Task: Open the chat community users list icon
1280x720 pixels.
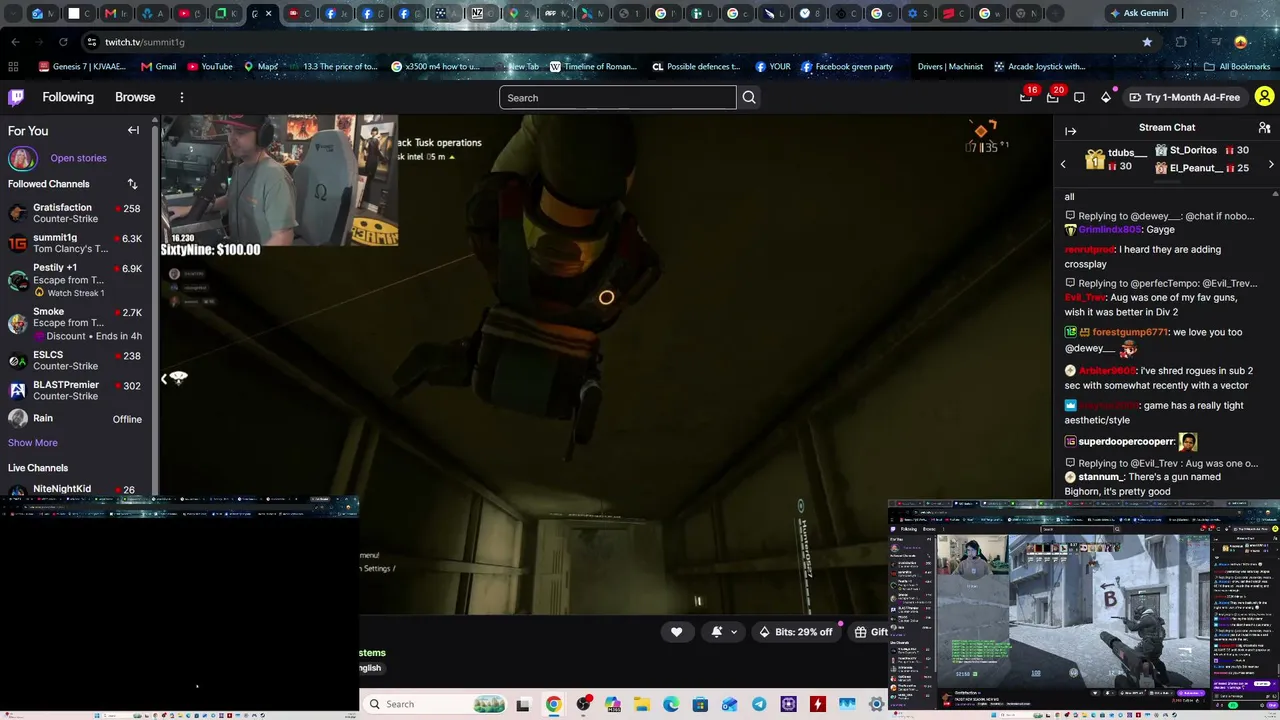Action: pyautogui.click(x=1264, y=128)
